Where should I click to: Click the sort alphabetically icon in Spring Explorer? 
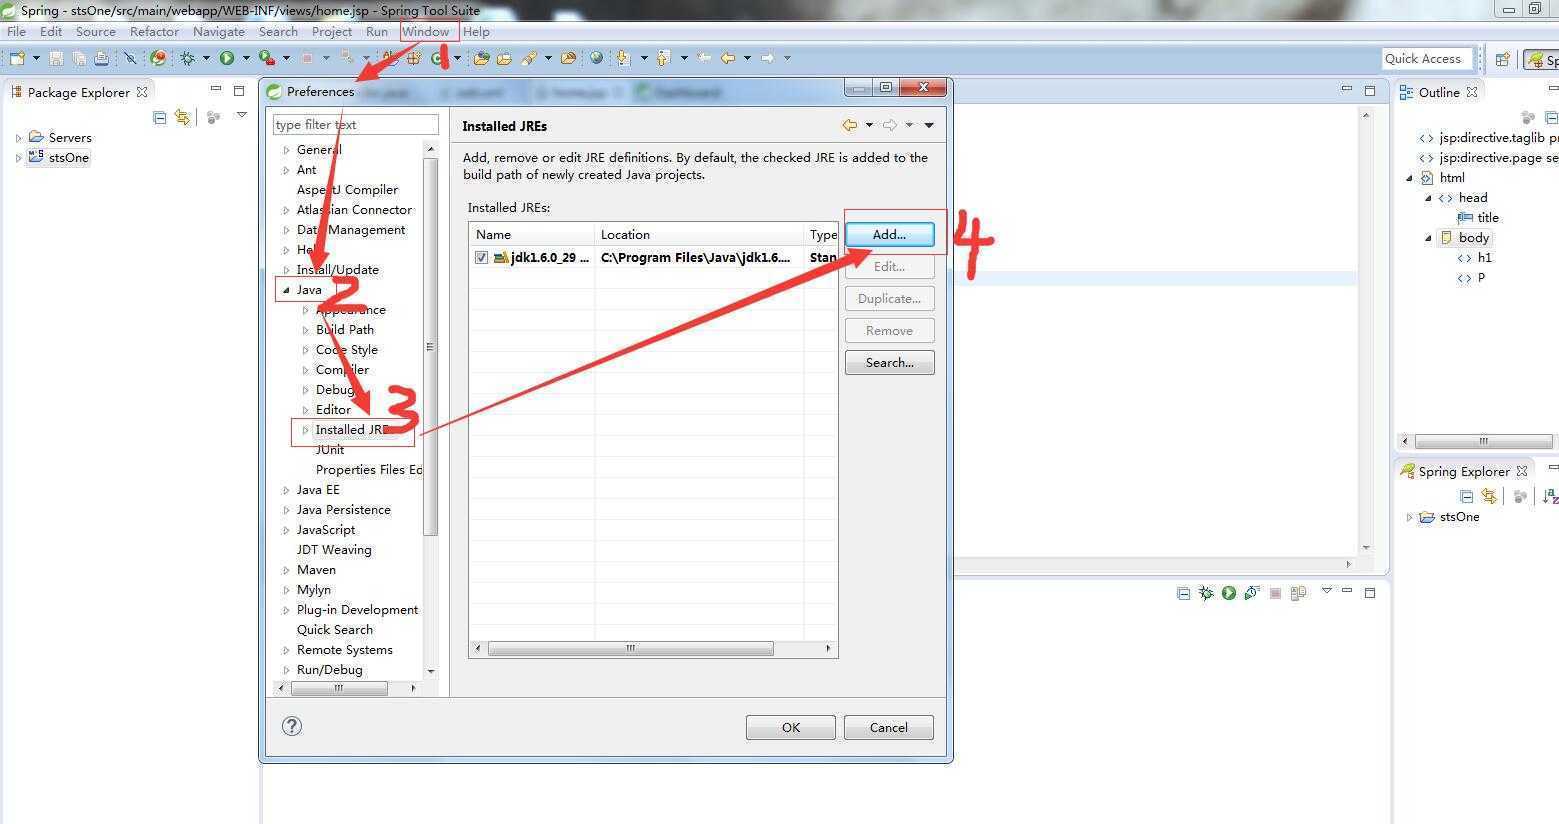[x=1550, y=496]
